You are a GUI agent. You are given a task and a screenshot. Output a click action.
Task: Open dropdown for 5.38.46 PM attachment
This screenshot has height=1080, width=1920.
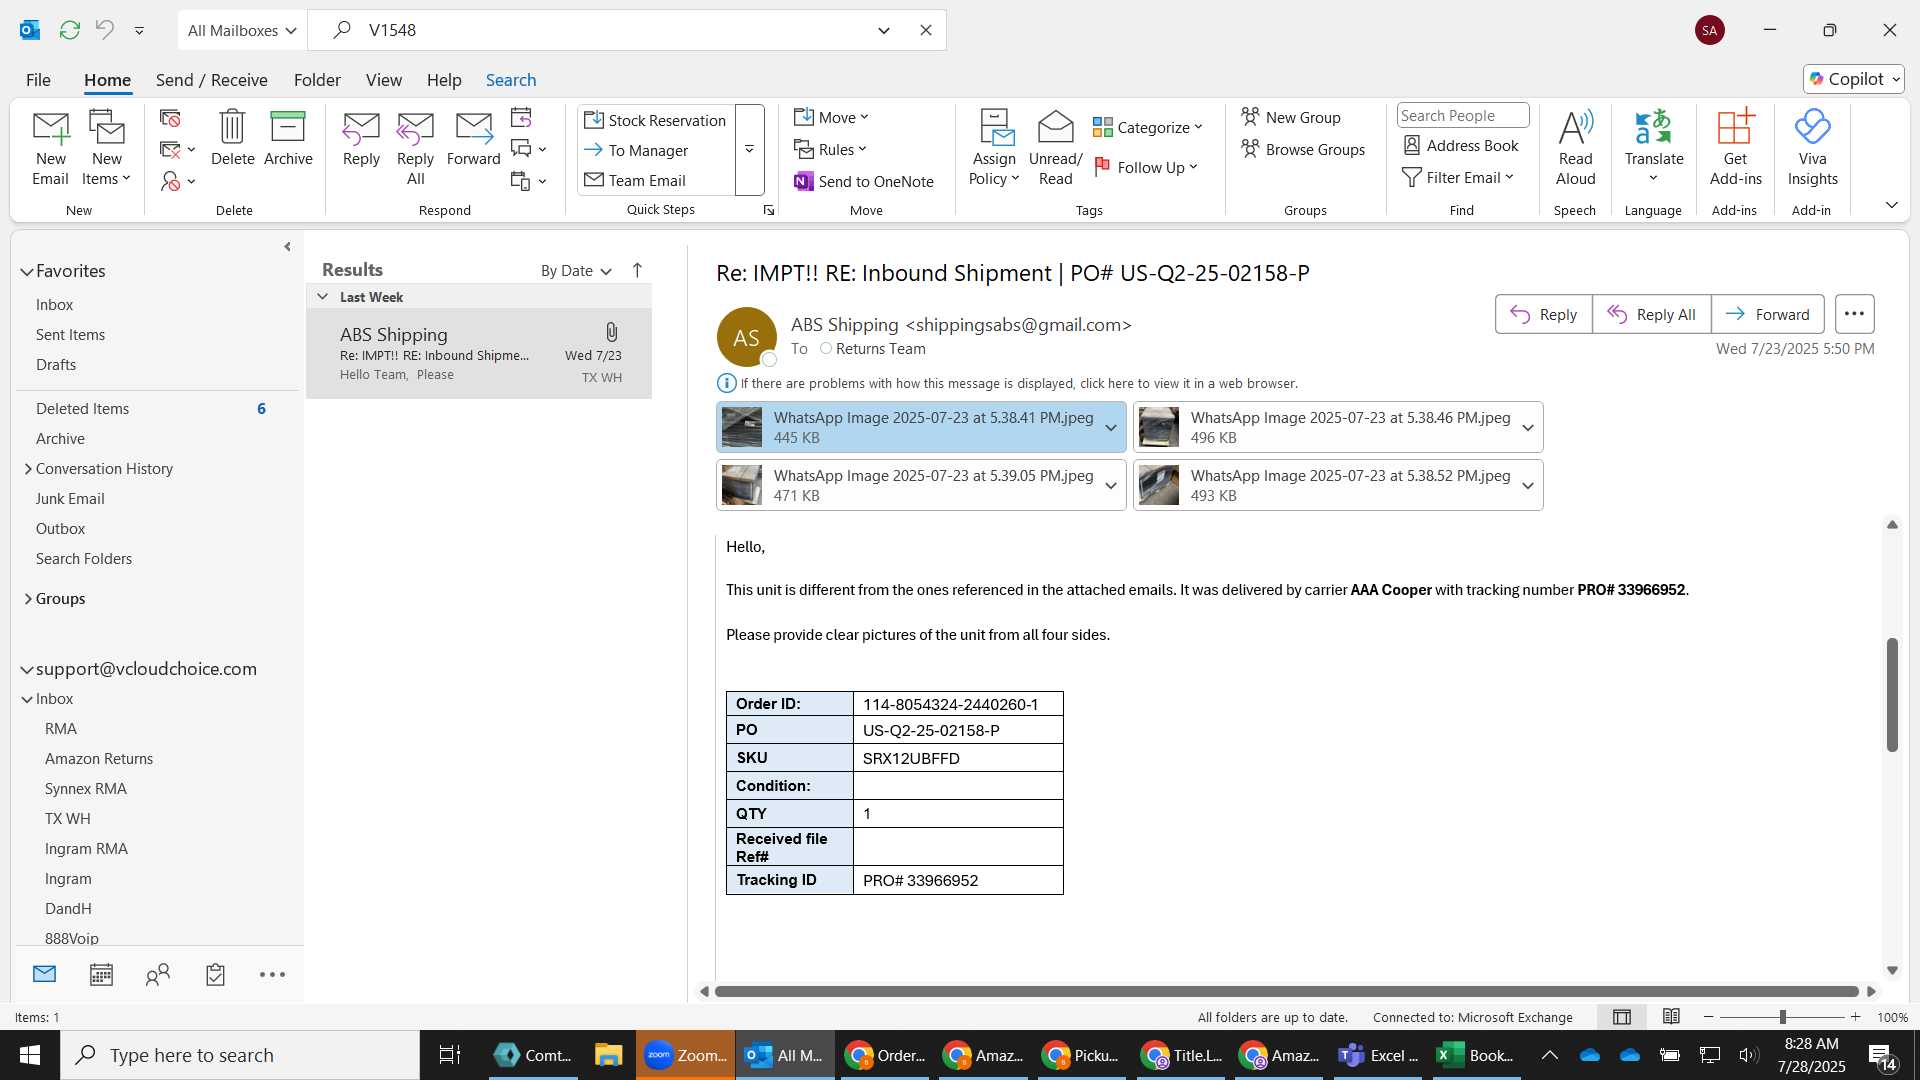tap(1527, 428)
